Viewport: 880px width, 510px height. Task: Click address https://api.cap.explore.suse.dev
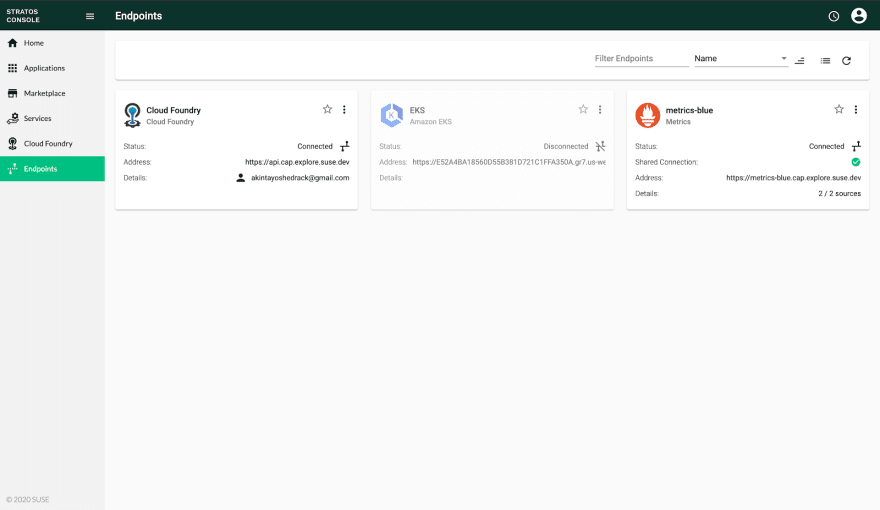pyautogui.click(x=297, y=162)
